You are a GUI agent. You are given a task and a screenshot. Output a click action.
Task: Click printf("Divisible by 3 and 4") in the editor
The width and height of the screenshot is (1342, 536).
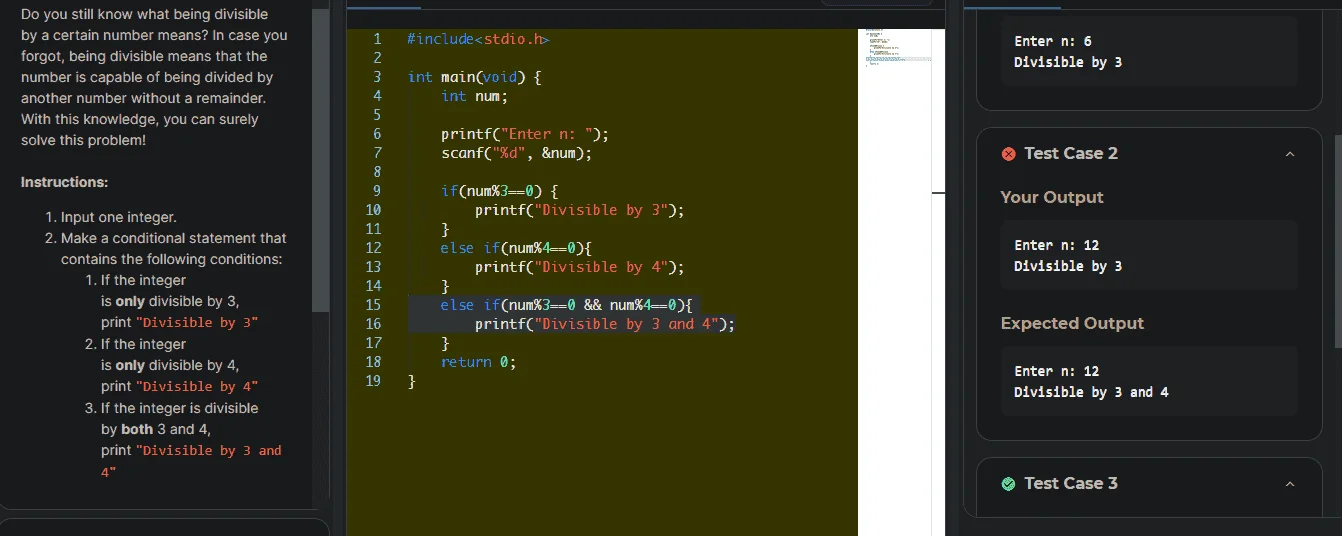click(604, 324)
